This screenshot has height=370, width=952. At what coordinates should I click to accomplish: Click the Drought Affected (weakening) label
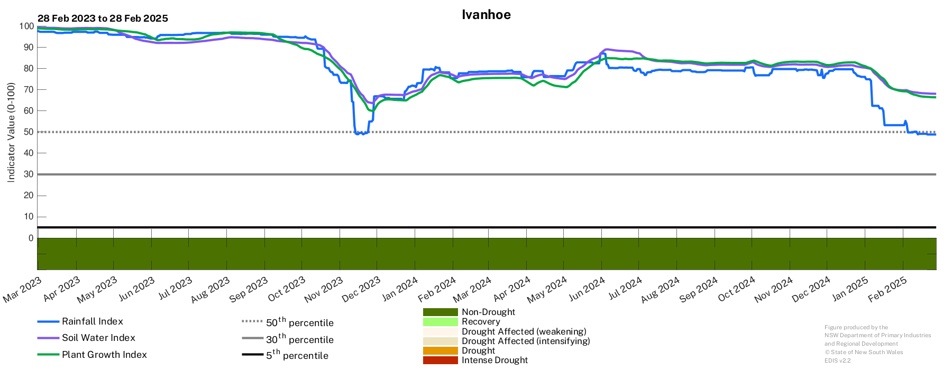(524, 332)
